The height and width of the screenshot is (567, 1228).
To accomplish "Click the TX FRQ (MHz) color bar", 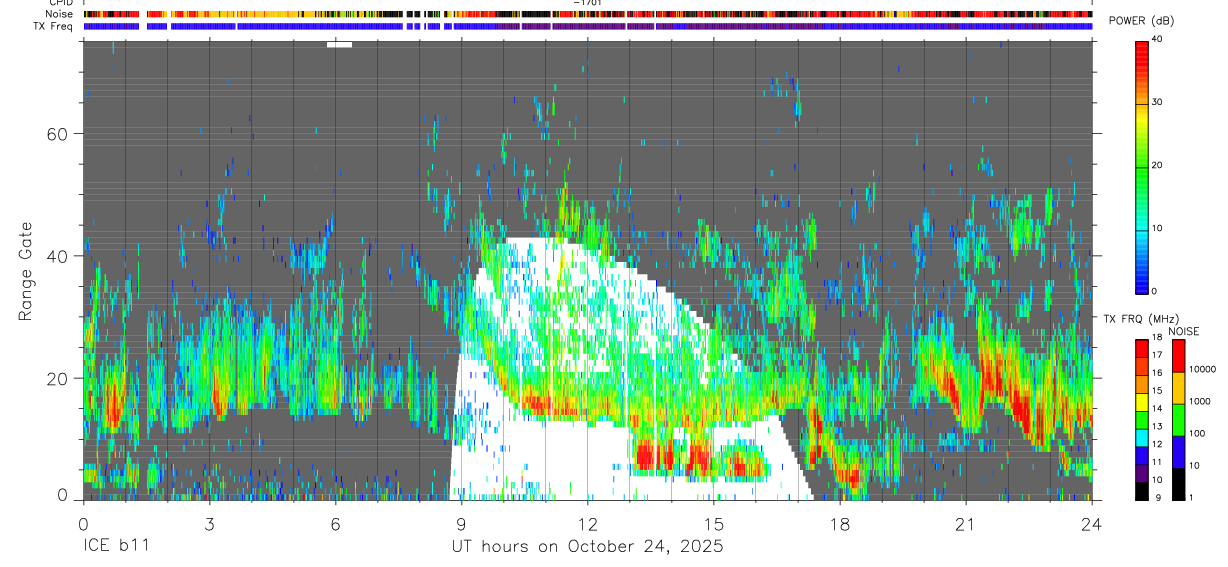I will 1141,420.
